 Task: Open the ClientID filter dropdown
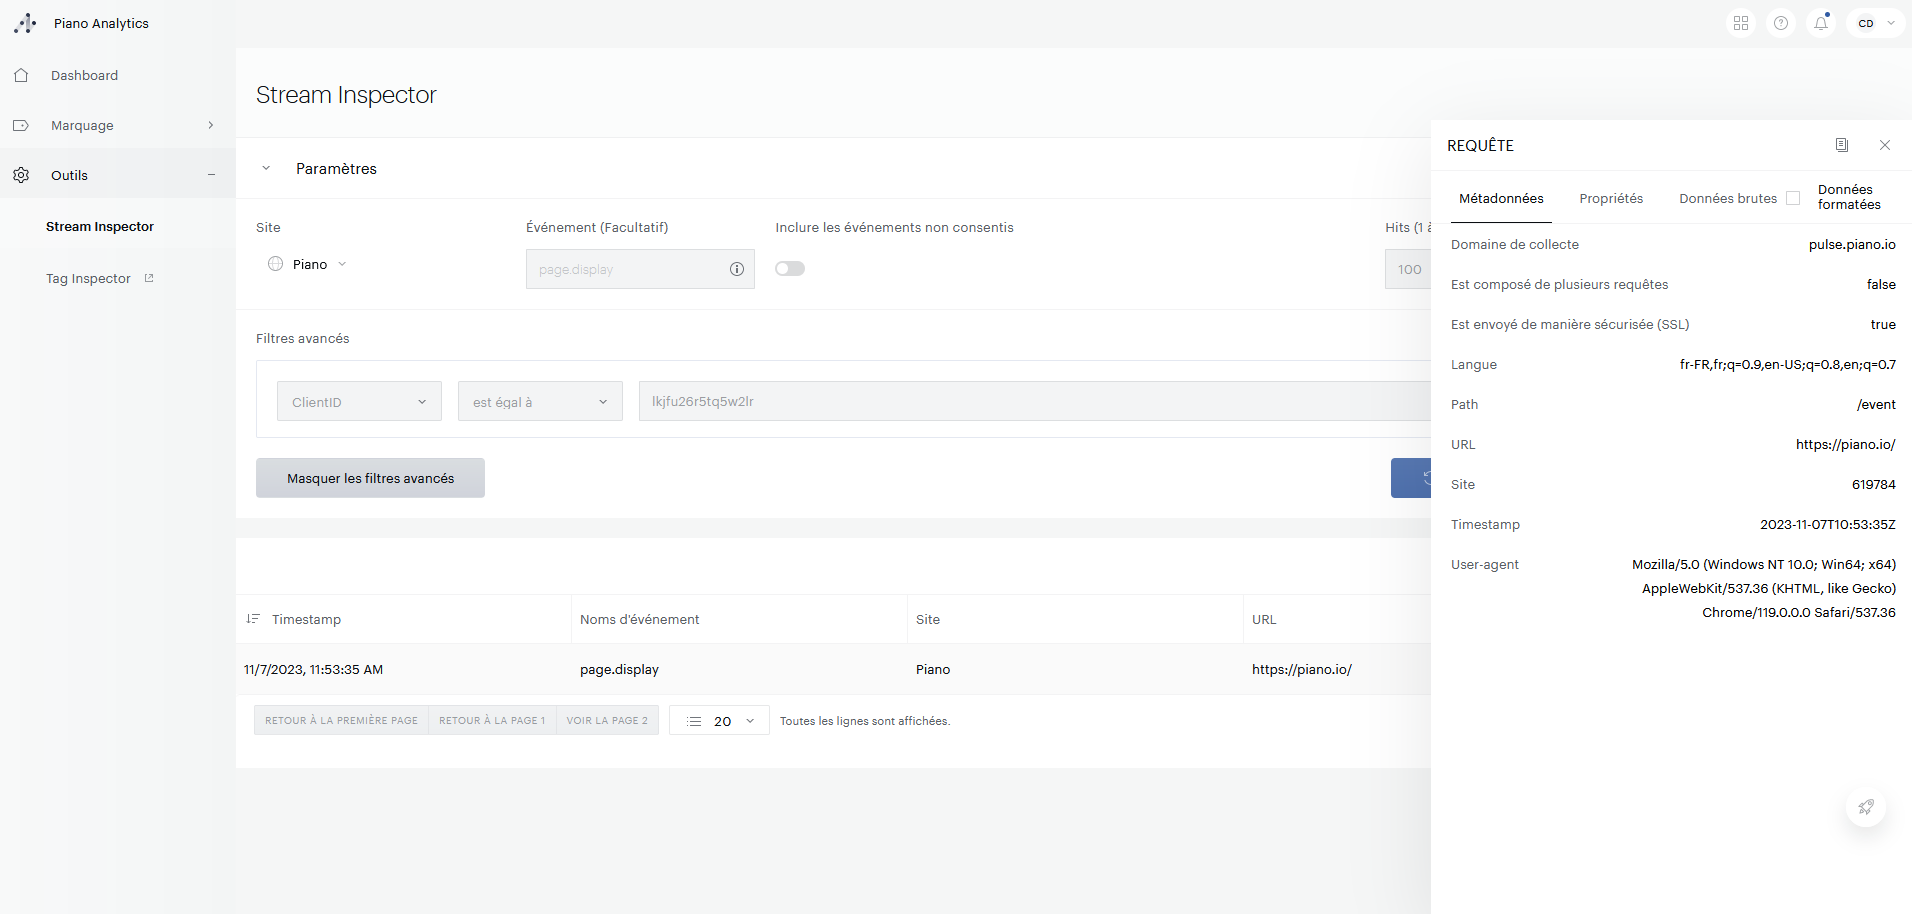point(359,402)
